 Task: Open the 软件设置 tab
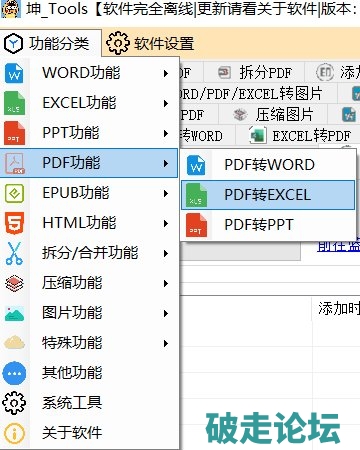(x=150, y=43)
